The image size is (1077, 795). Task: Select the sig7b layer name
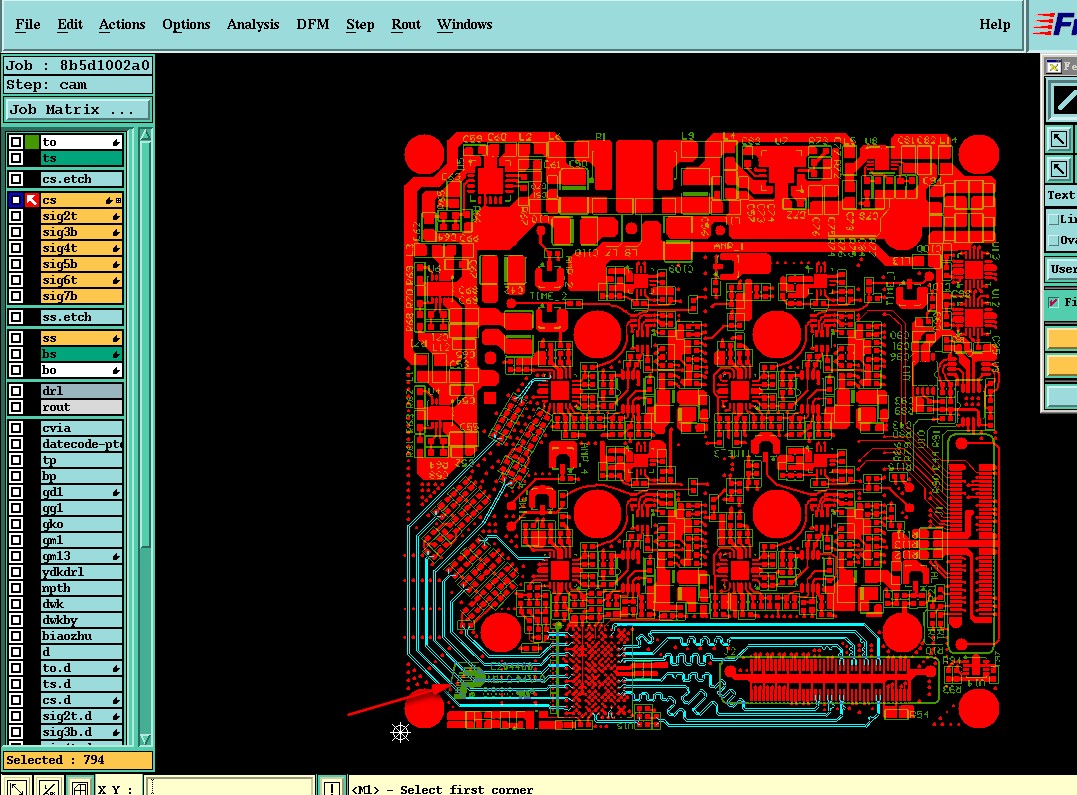click(x=81, y=296)
